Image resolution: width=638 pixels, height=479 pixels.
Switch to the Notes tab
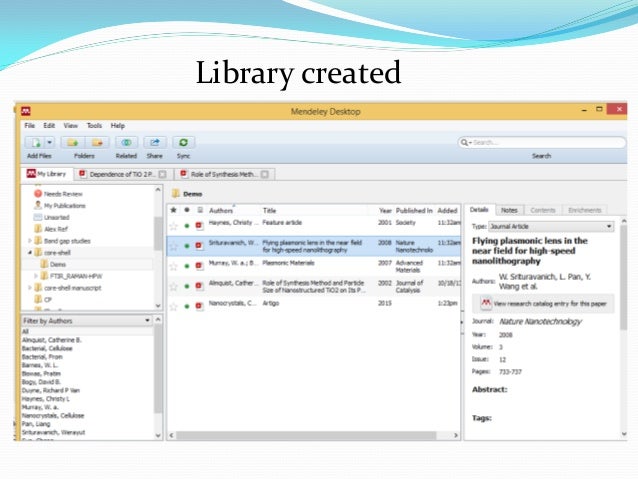pyautogui.click(x=509, y=210)
